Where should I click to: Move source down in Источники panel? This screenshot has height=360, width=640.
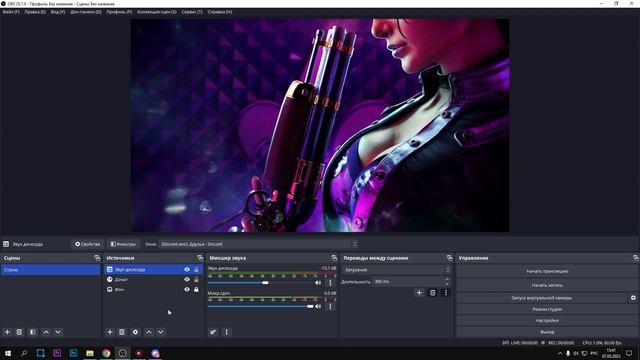click(x=161, y=332)
